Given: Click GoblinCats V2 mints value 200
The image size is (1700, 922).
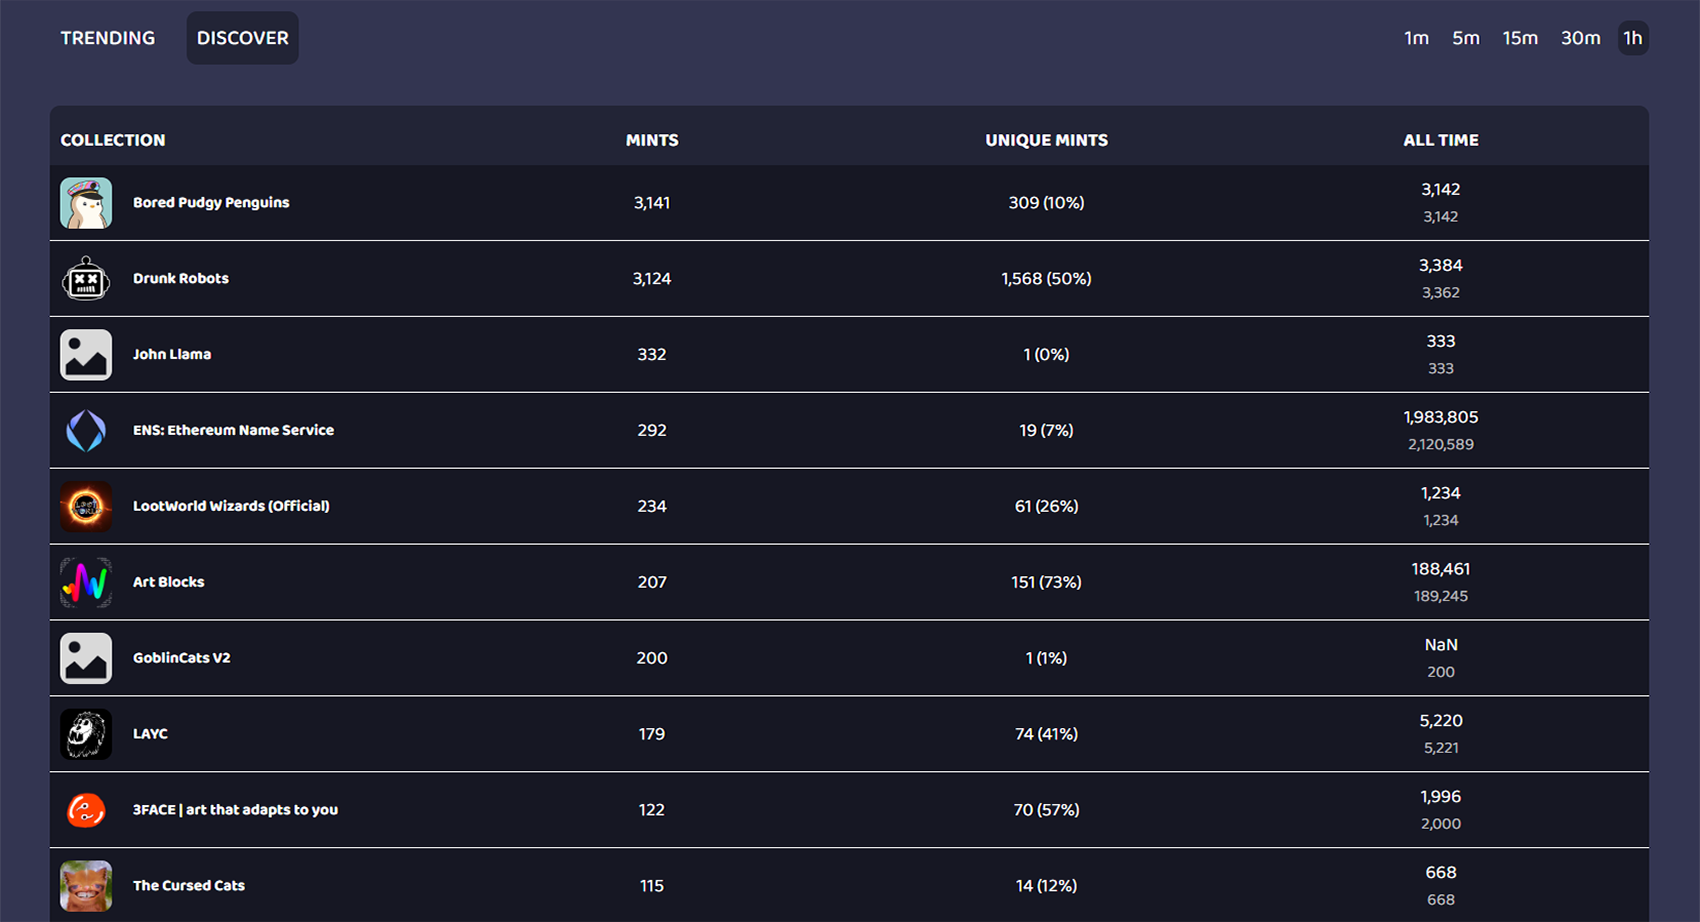Looking at the screenshot, I should 652,658.
